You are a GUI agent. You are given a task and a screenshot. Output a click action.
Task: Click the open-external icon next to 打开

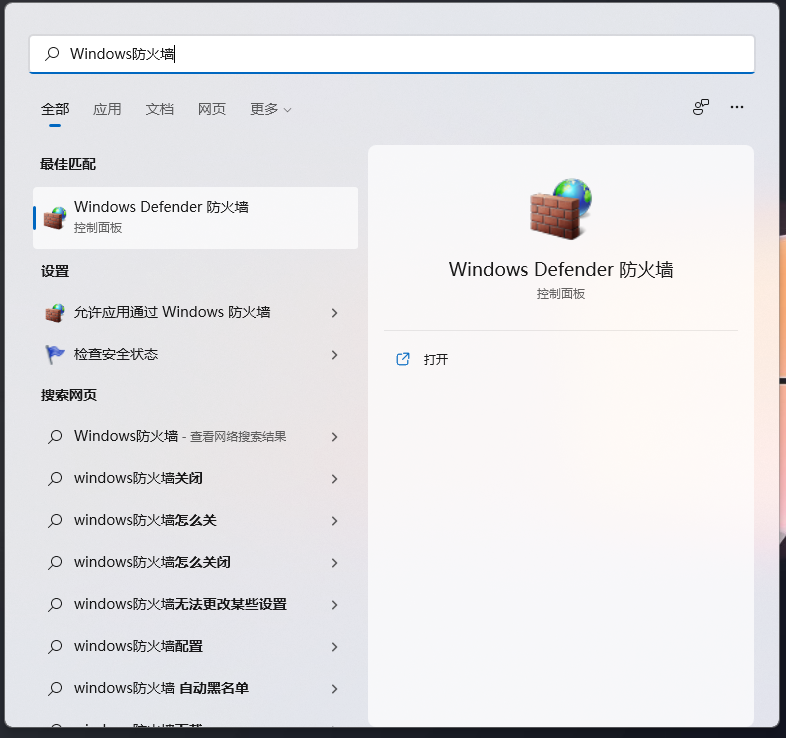click(x=403, y=359)
